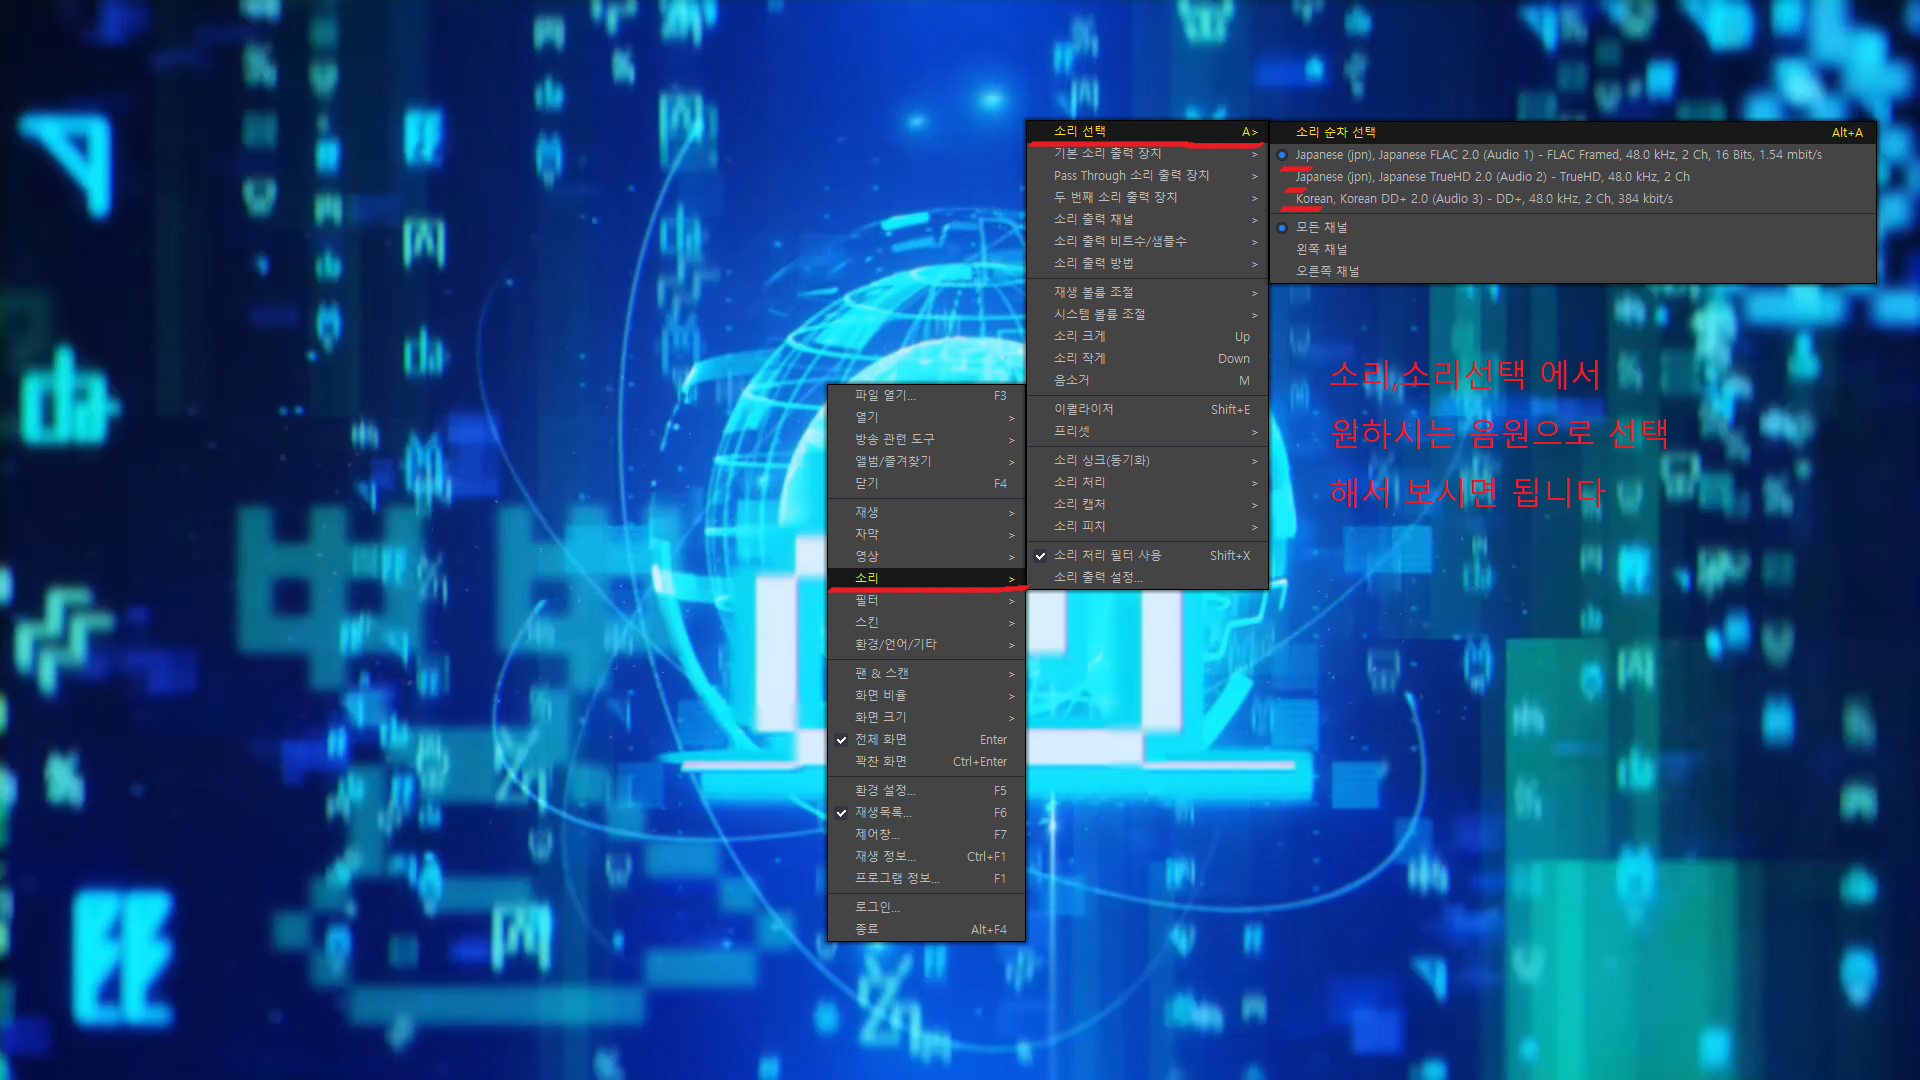
Task: Choose 왼쪽 채널 channel option
Action: [x=1321, y=250]
